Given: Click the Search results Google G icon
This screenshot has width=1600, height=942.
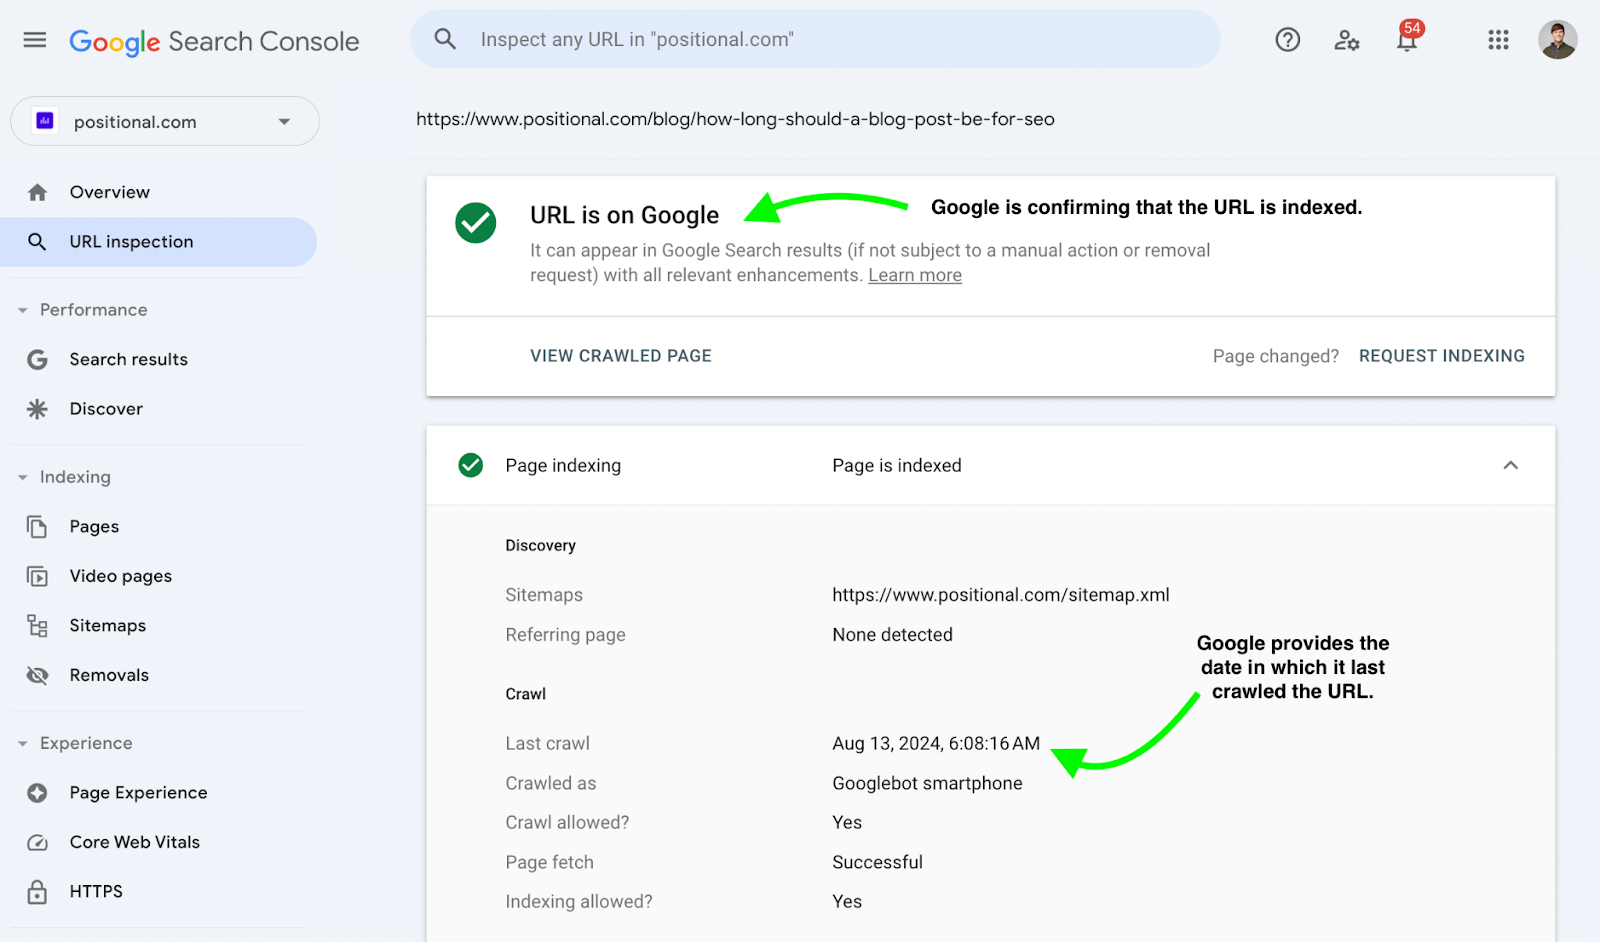Looking at the screenshot, I should tap(37, 359).
